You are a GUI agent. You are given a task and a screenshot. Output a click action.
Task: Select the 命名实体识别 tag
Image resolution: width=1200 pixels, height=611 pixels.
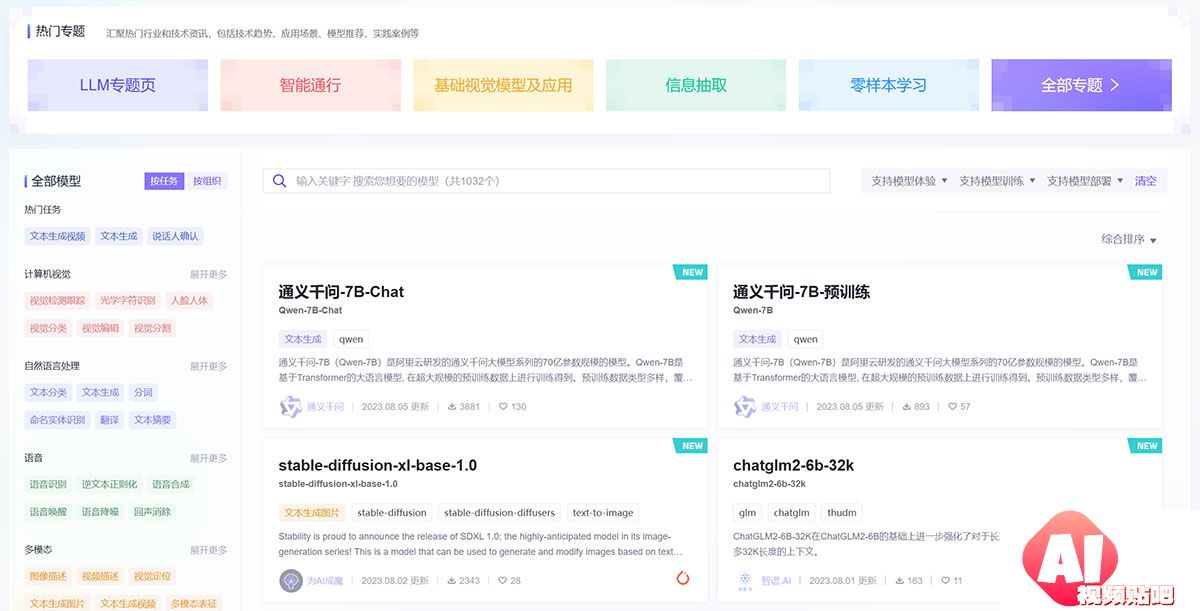click(x=57, y=420)
